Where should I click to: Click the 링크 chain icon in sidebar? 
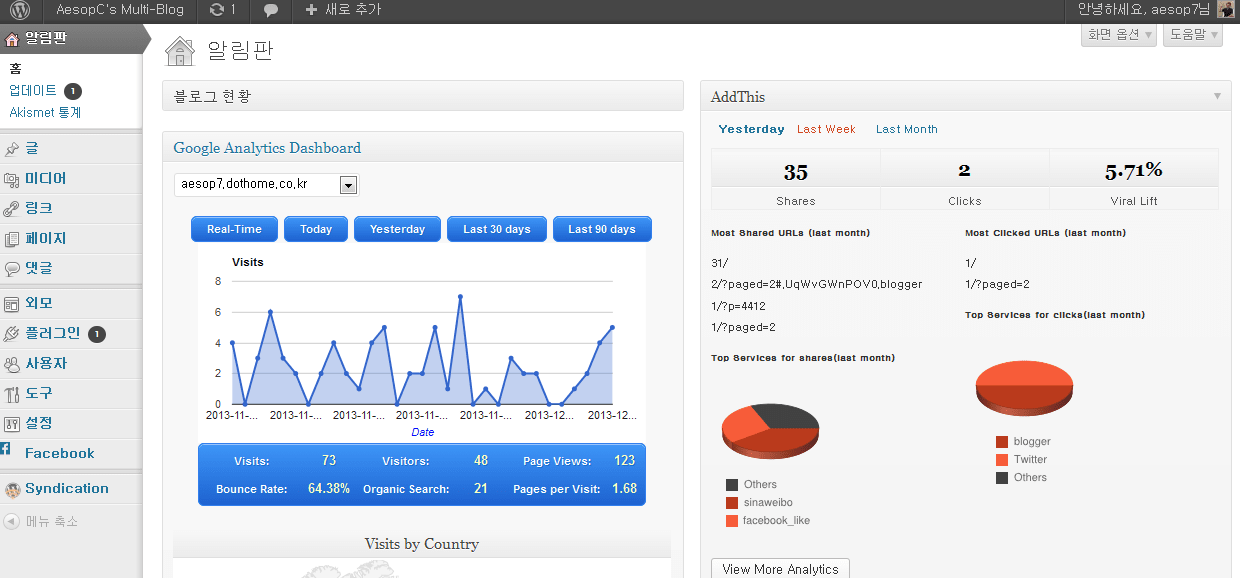tap(12, 209)
